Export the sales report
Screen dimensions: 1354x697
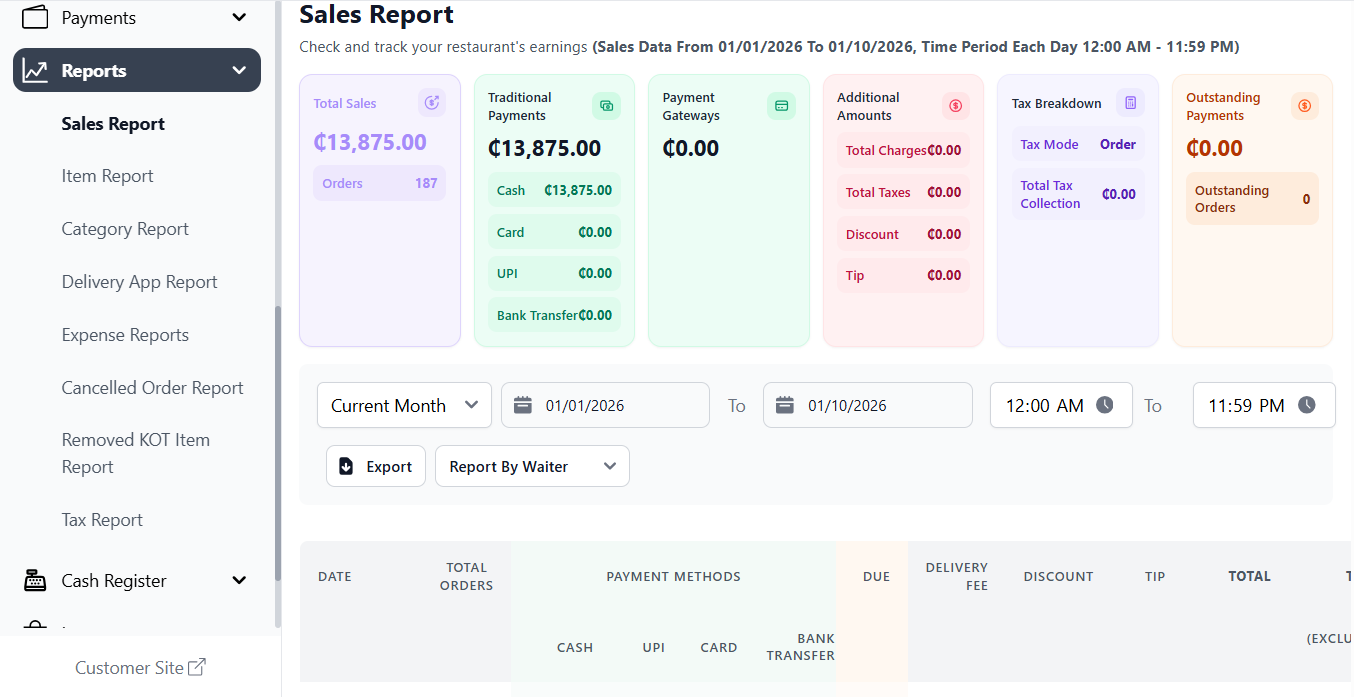click(376, 467)
